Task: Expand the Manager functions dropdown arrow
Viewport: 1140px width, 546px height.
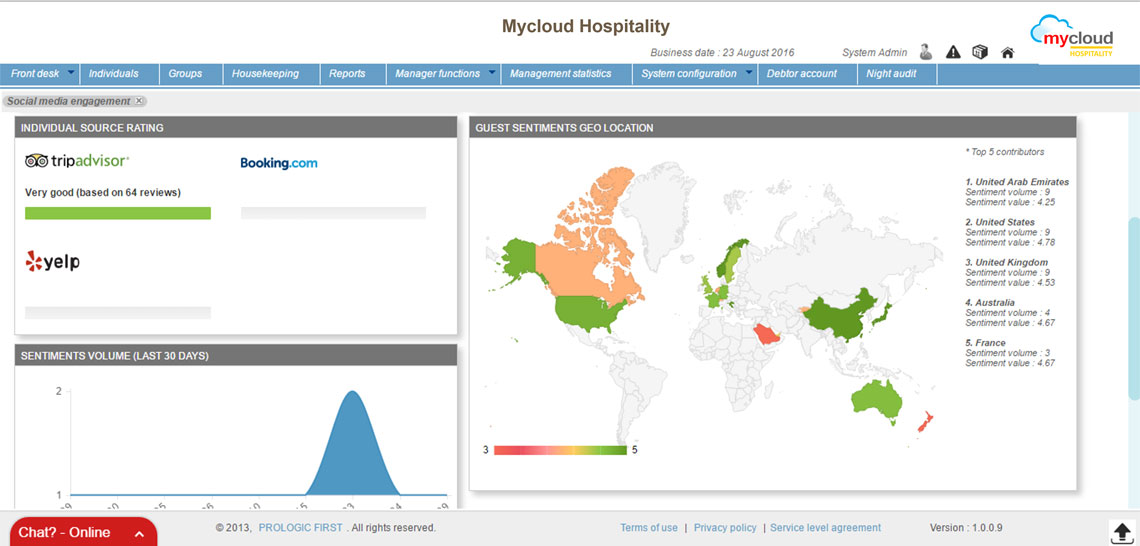Action: pos(491,73)
